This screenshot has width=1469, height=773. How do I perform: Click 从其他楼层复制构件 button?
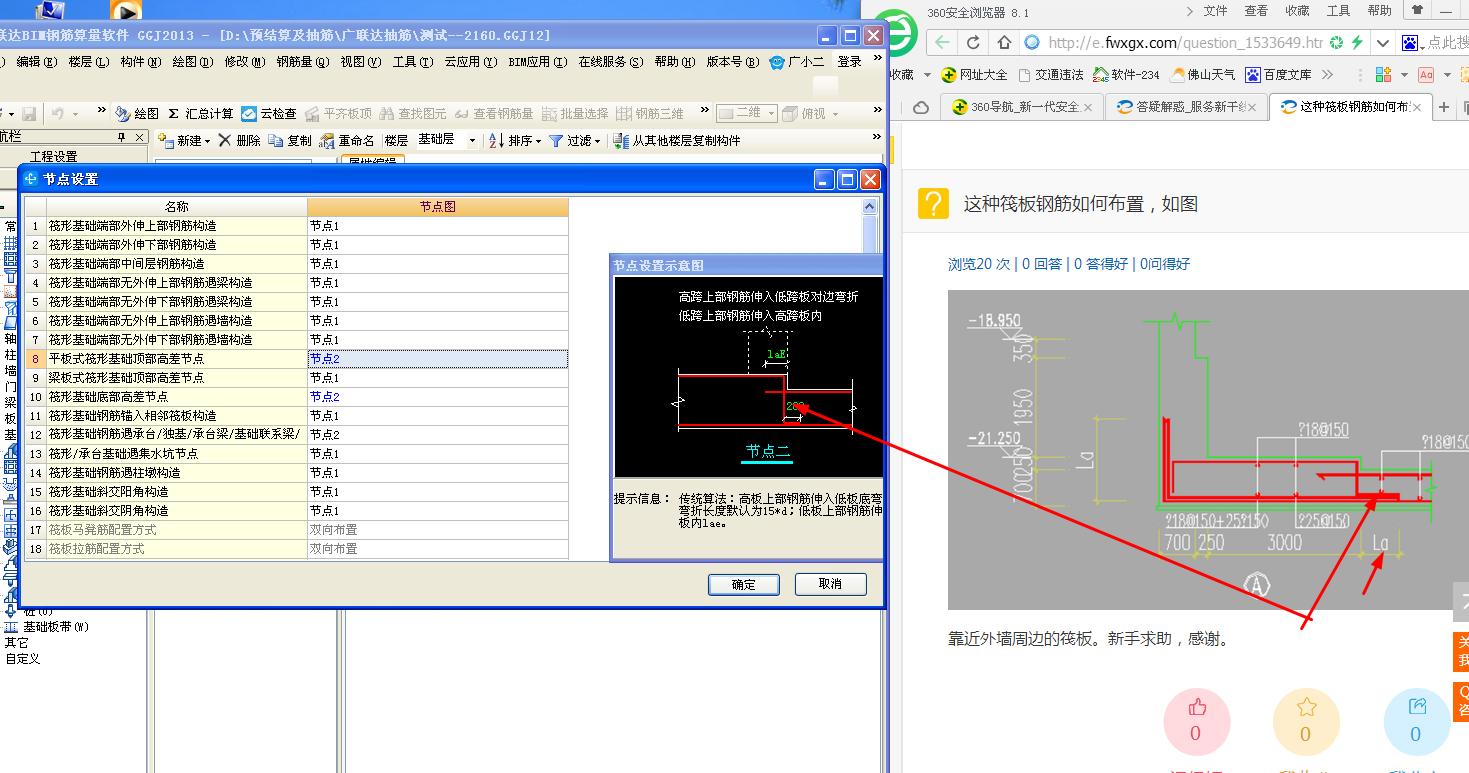tap(678, 141)
